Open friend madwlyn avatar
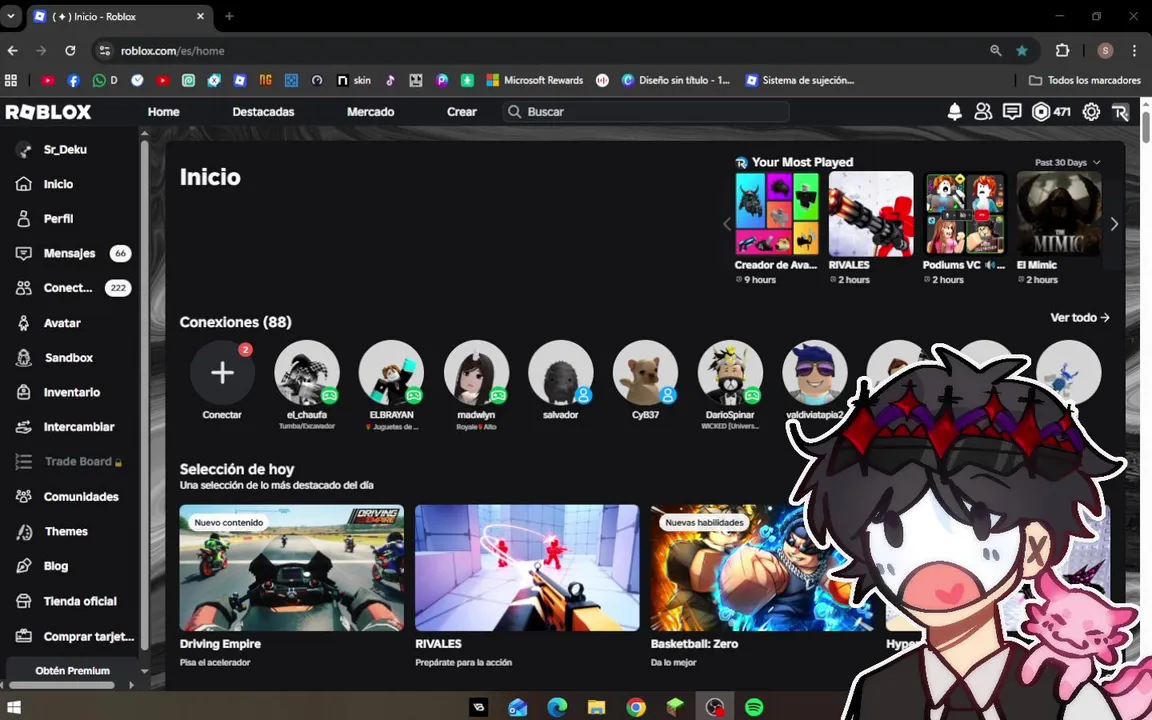 pos(476,372)
